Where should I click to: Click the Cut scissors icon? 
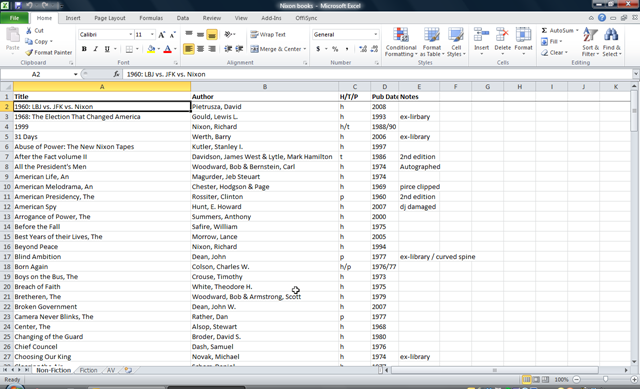click(x=29, y=31)
